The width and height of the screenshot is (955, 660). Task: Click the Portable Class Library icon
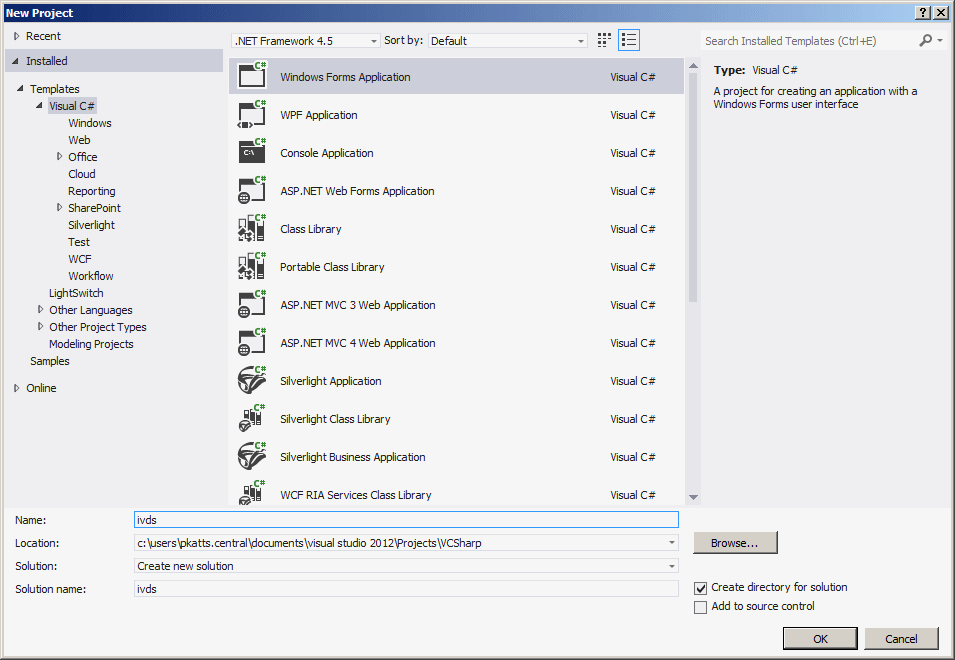tap(252, 266)
